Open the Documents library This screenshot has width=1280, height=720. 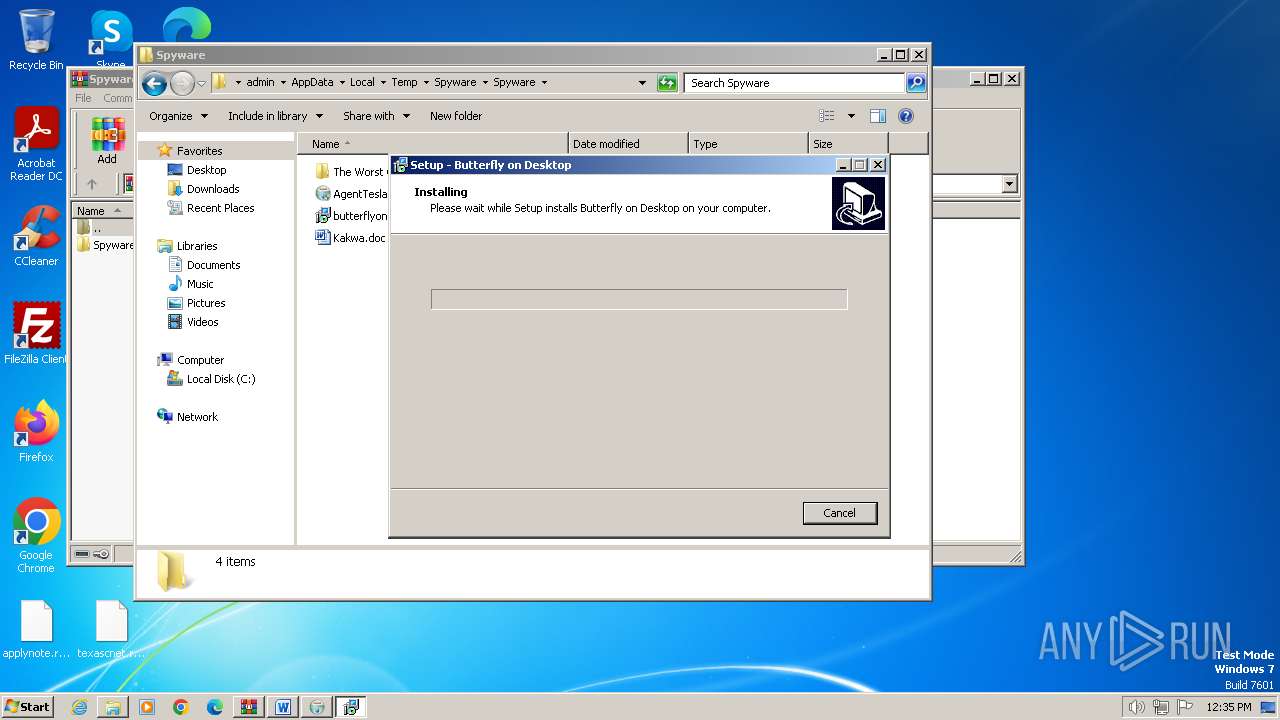click(213, 265)
